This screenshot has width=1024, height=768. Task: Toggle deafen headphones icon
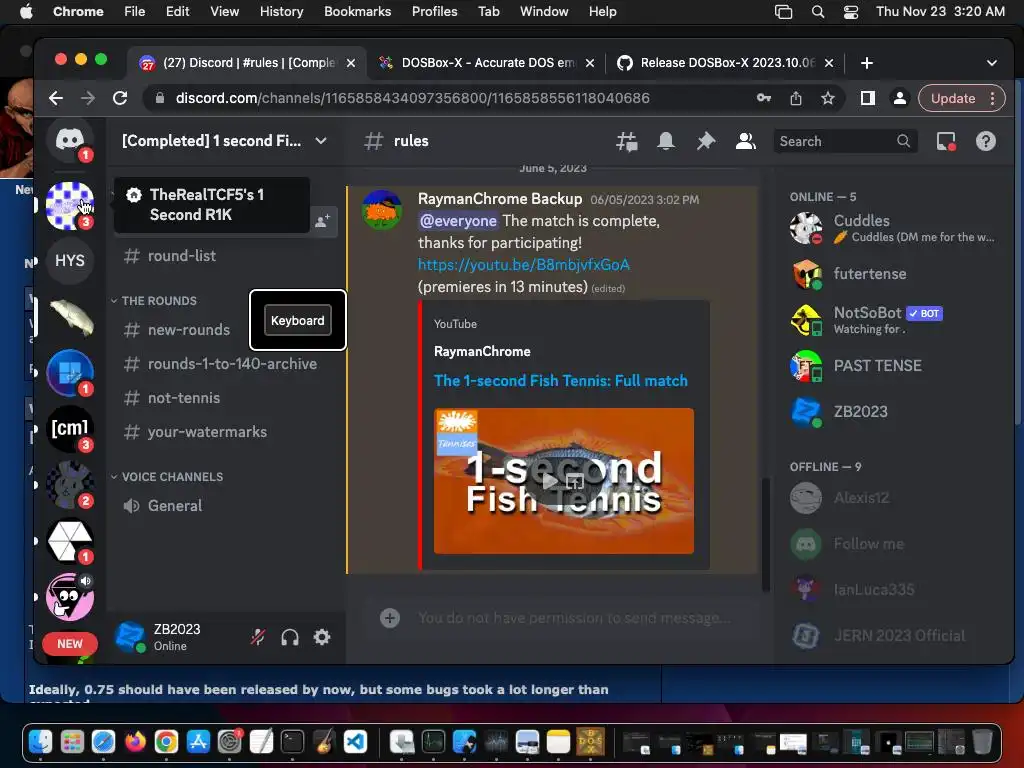pos(290,637)
